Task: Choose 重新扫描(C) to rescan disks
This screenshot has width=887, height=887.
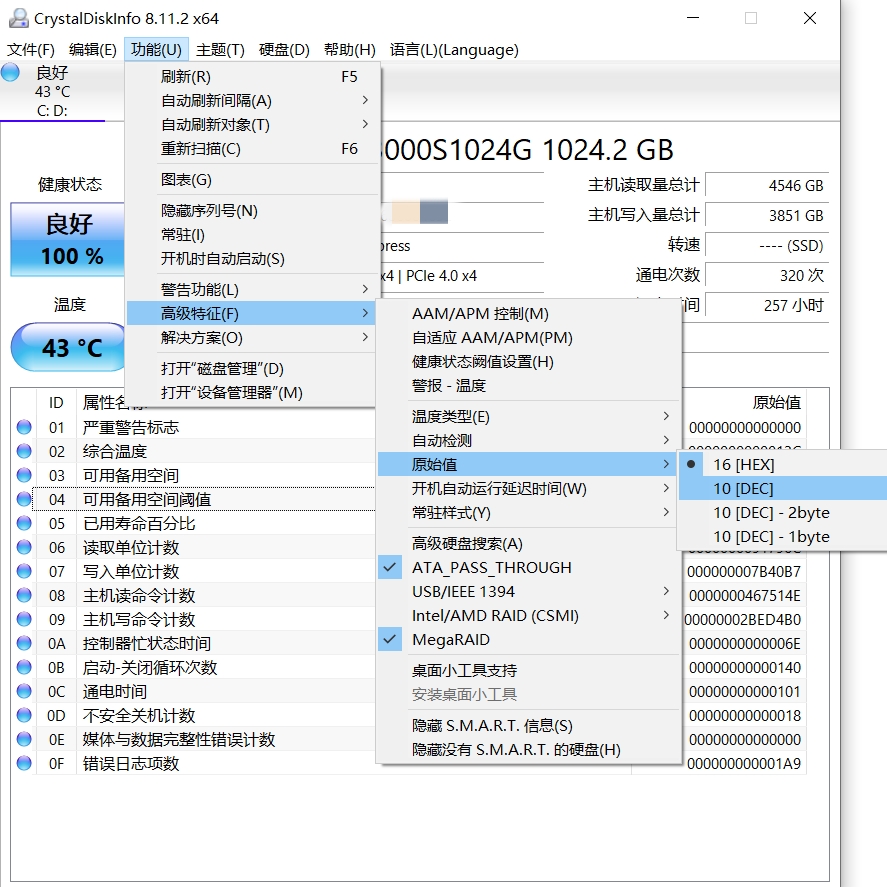Action: pyautogui.click(x=252, y=149)
